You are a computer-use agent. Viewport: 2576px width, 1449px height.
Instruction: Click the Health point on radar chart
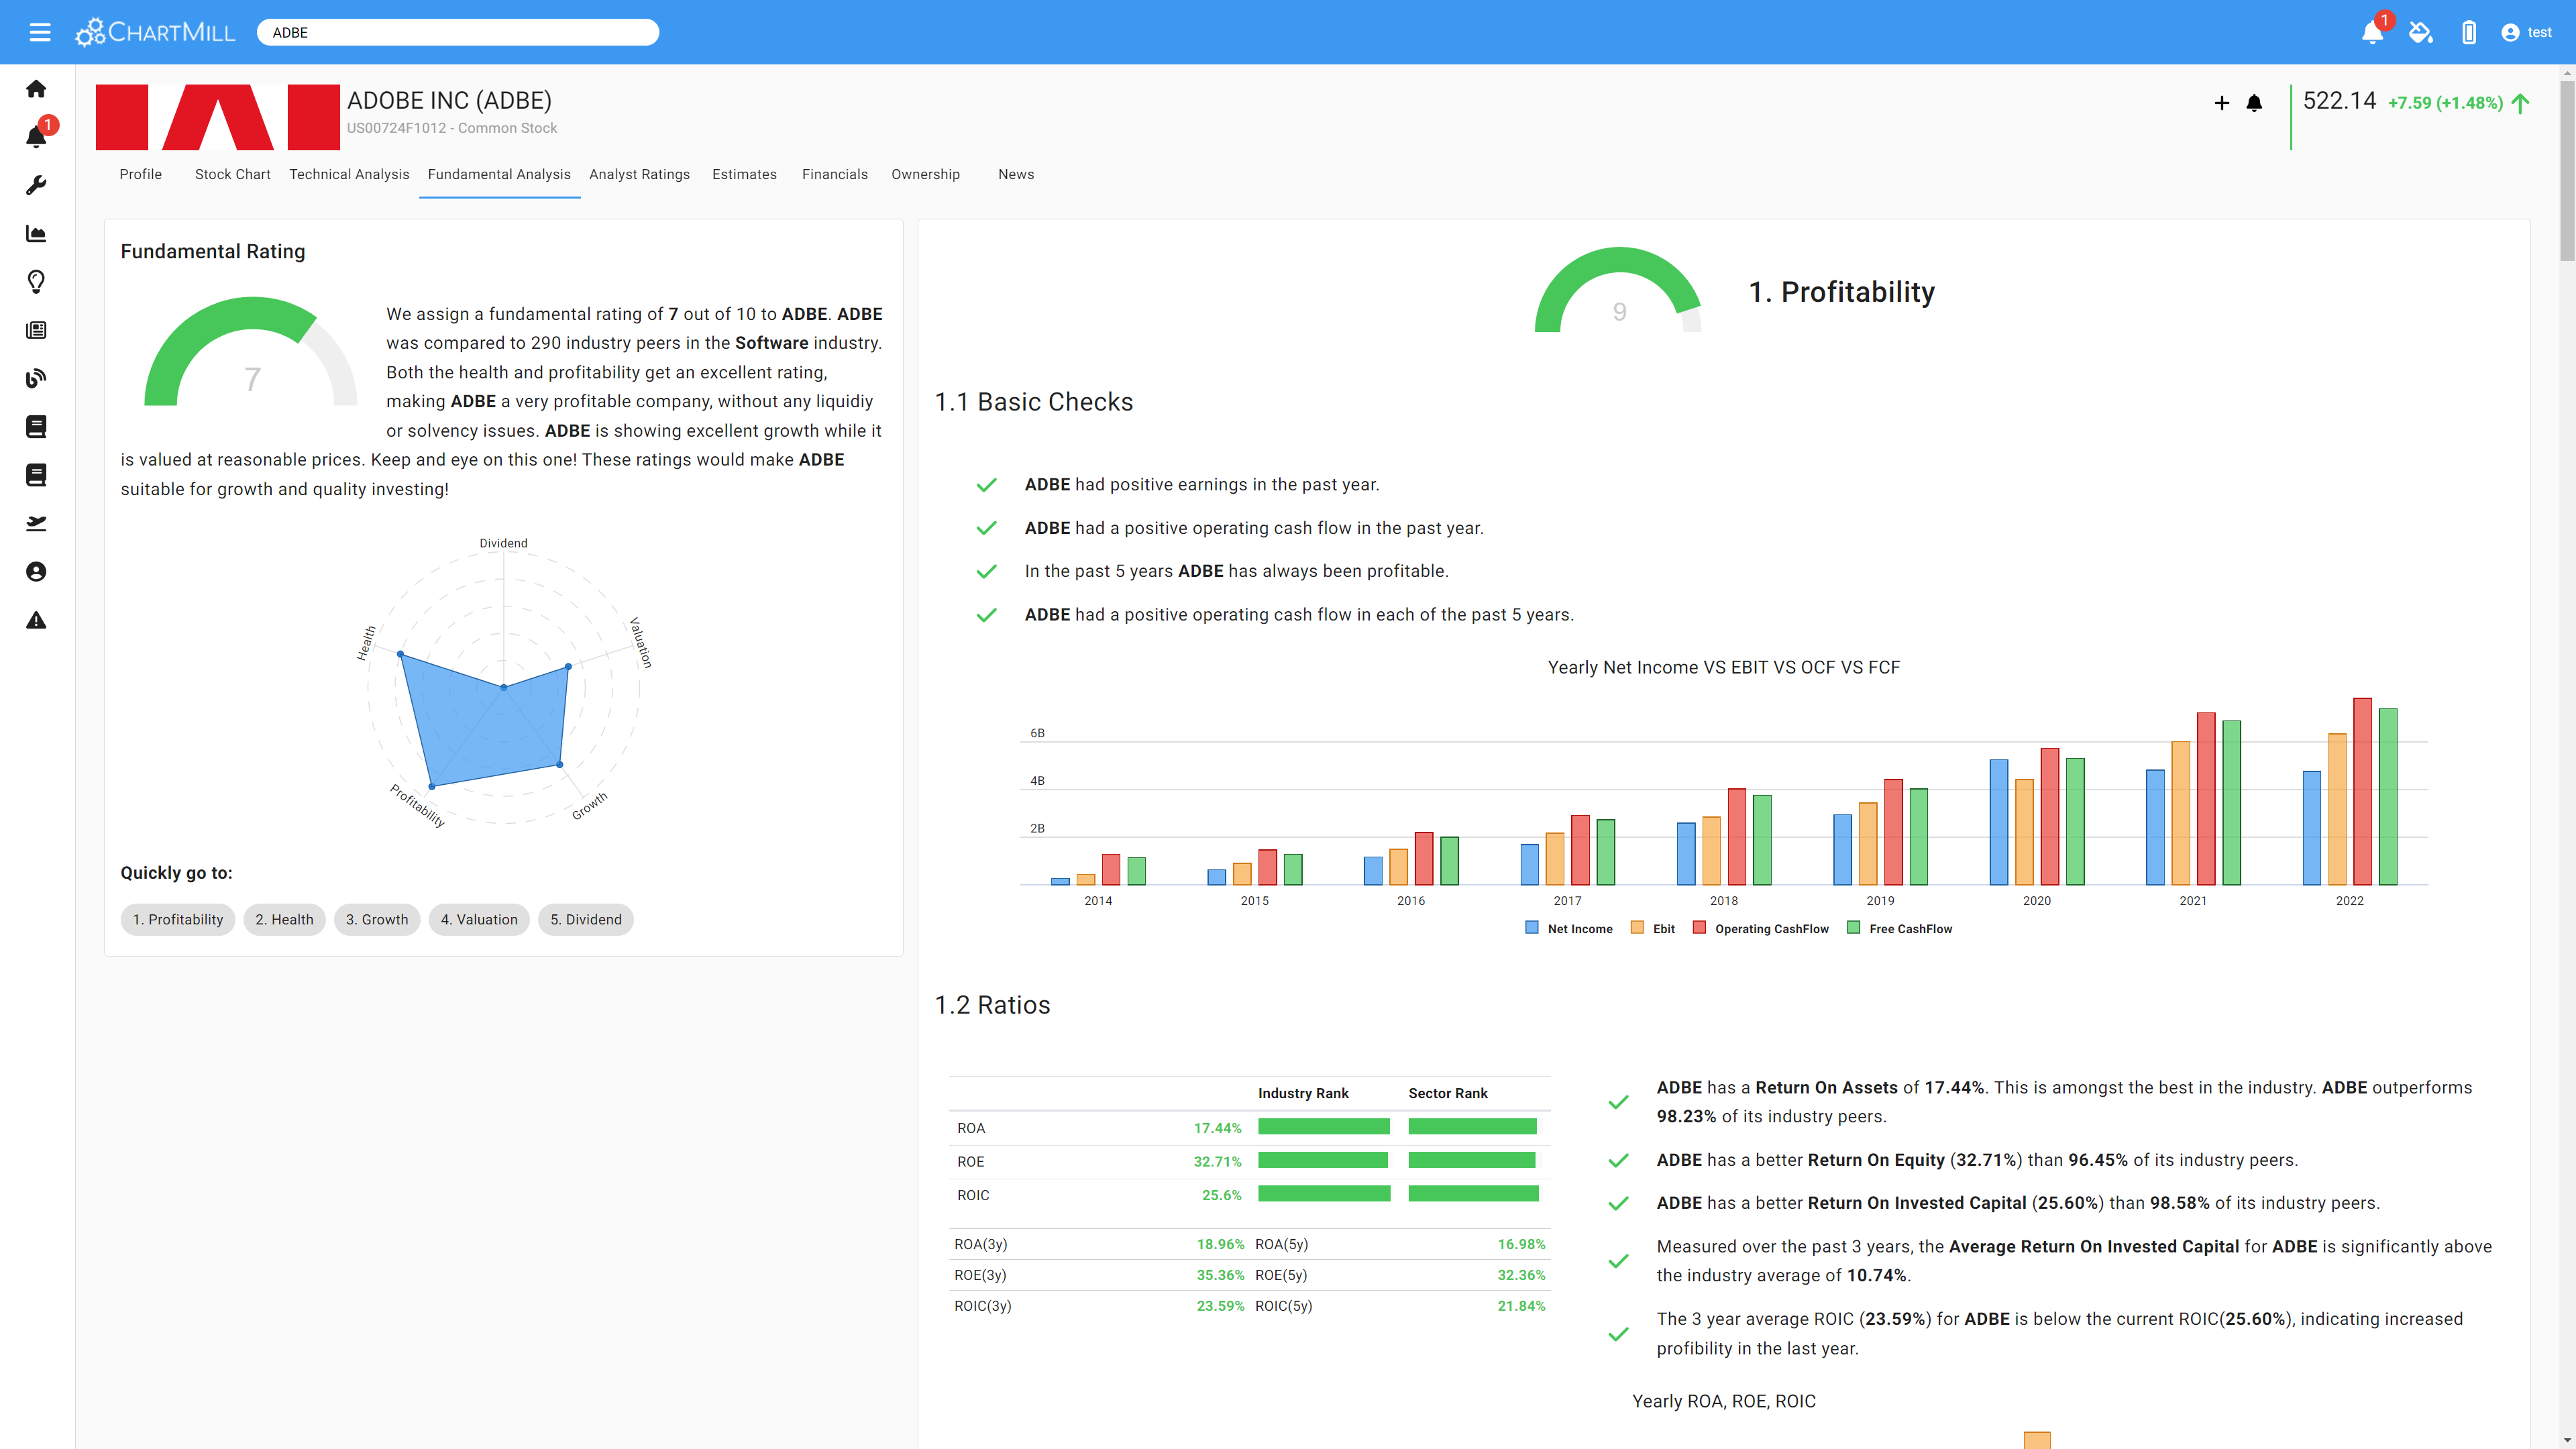click(x=401, y=655)
